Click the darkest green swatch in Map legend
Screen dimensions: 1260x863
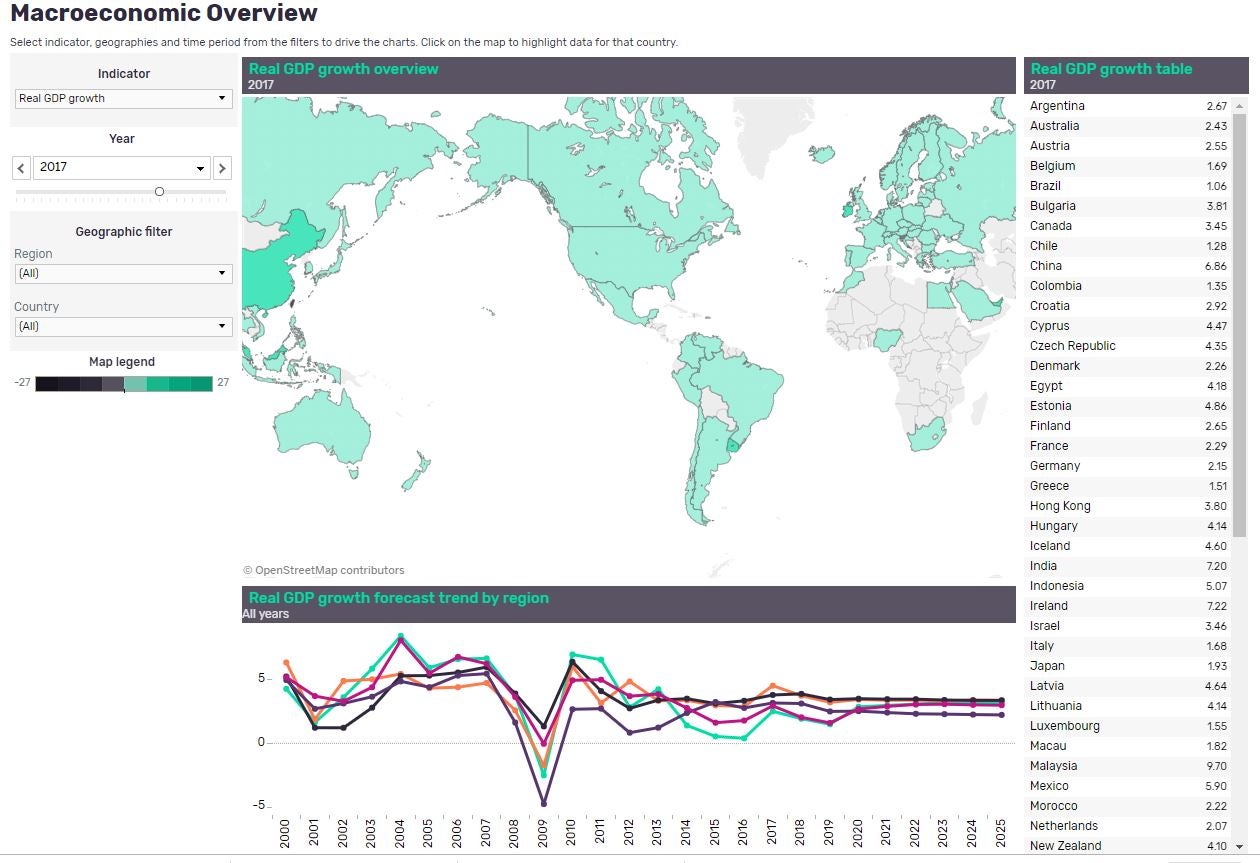pyautogui.click(x=202, y=383)
